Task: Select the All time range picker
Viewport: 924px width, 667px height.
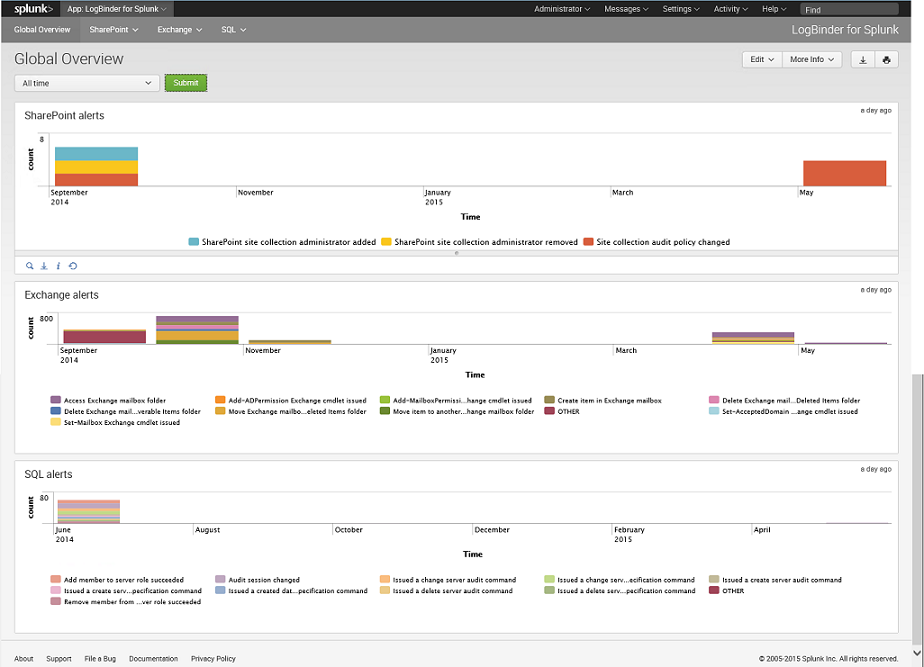Action: (87, 83)
